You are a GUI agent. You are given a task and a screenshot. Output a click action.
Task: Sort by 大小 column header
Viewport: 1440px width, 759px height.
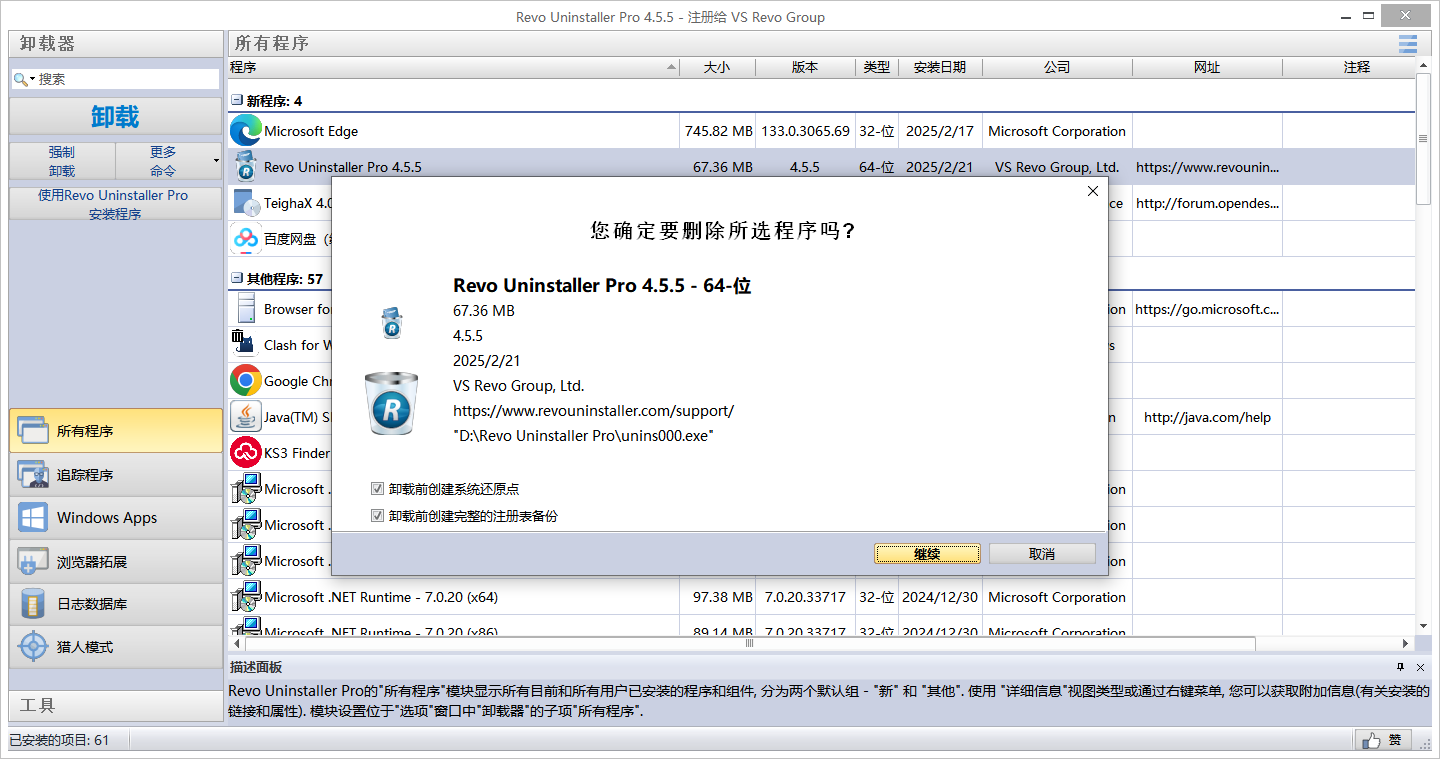(717, 67)
